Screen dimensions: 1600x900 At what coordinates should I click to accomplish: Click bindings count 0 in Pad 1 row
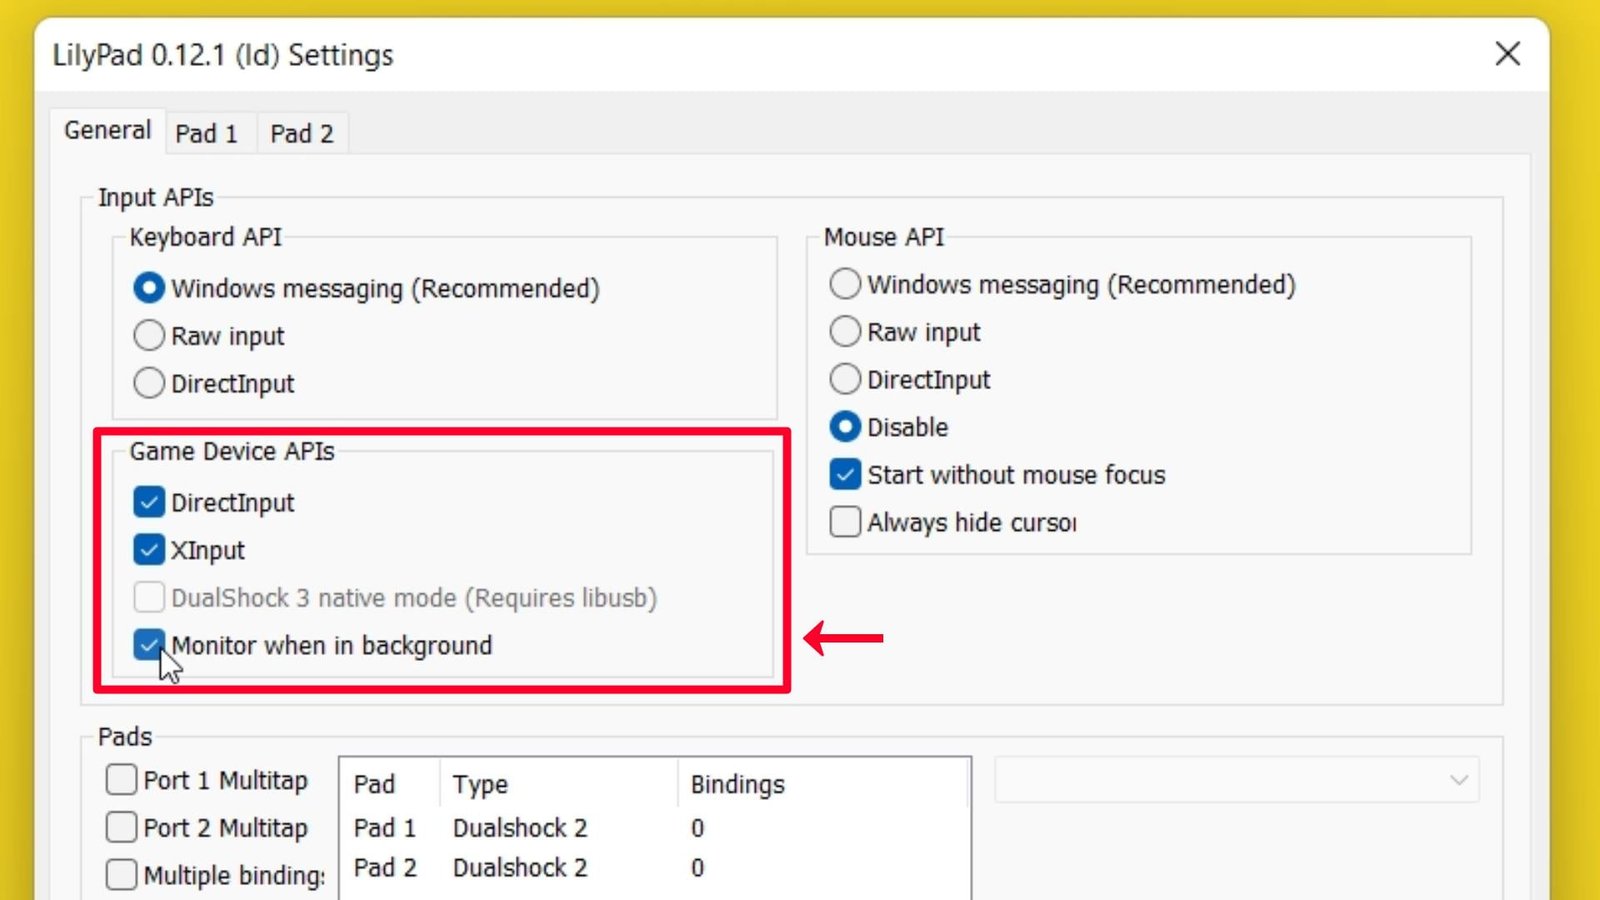pyautogui.click(x=697, y=828)
